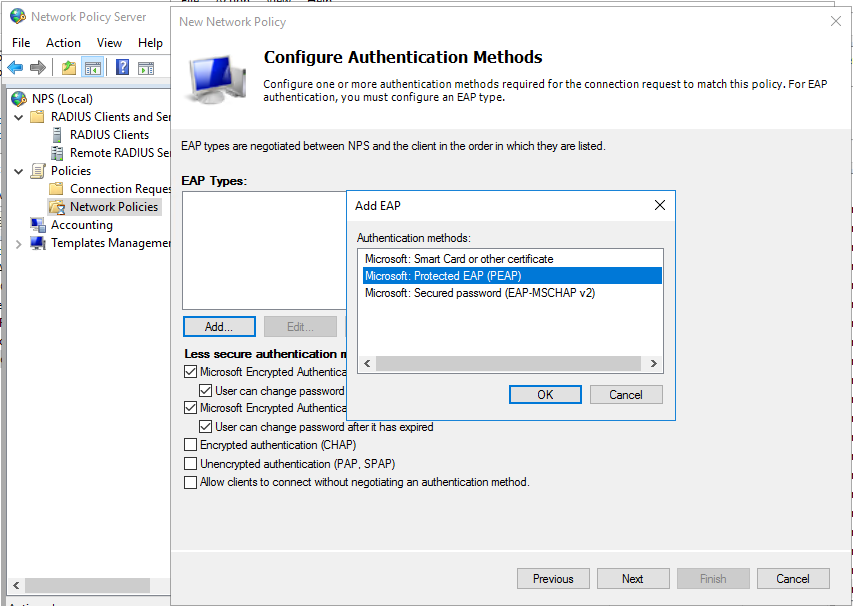This screenshot has width=853, height=606.
Task: Select the Policies tree label
Action: click(x=71, y=171)
